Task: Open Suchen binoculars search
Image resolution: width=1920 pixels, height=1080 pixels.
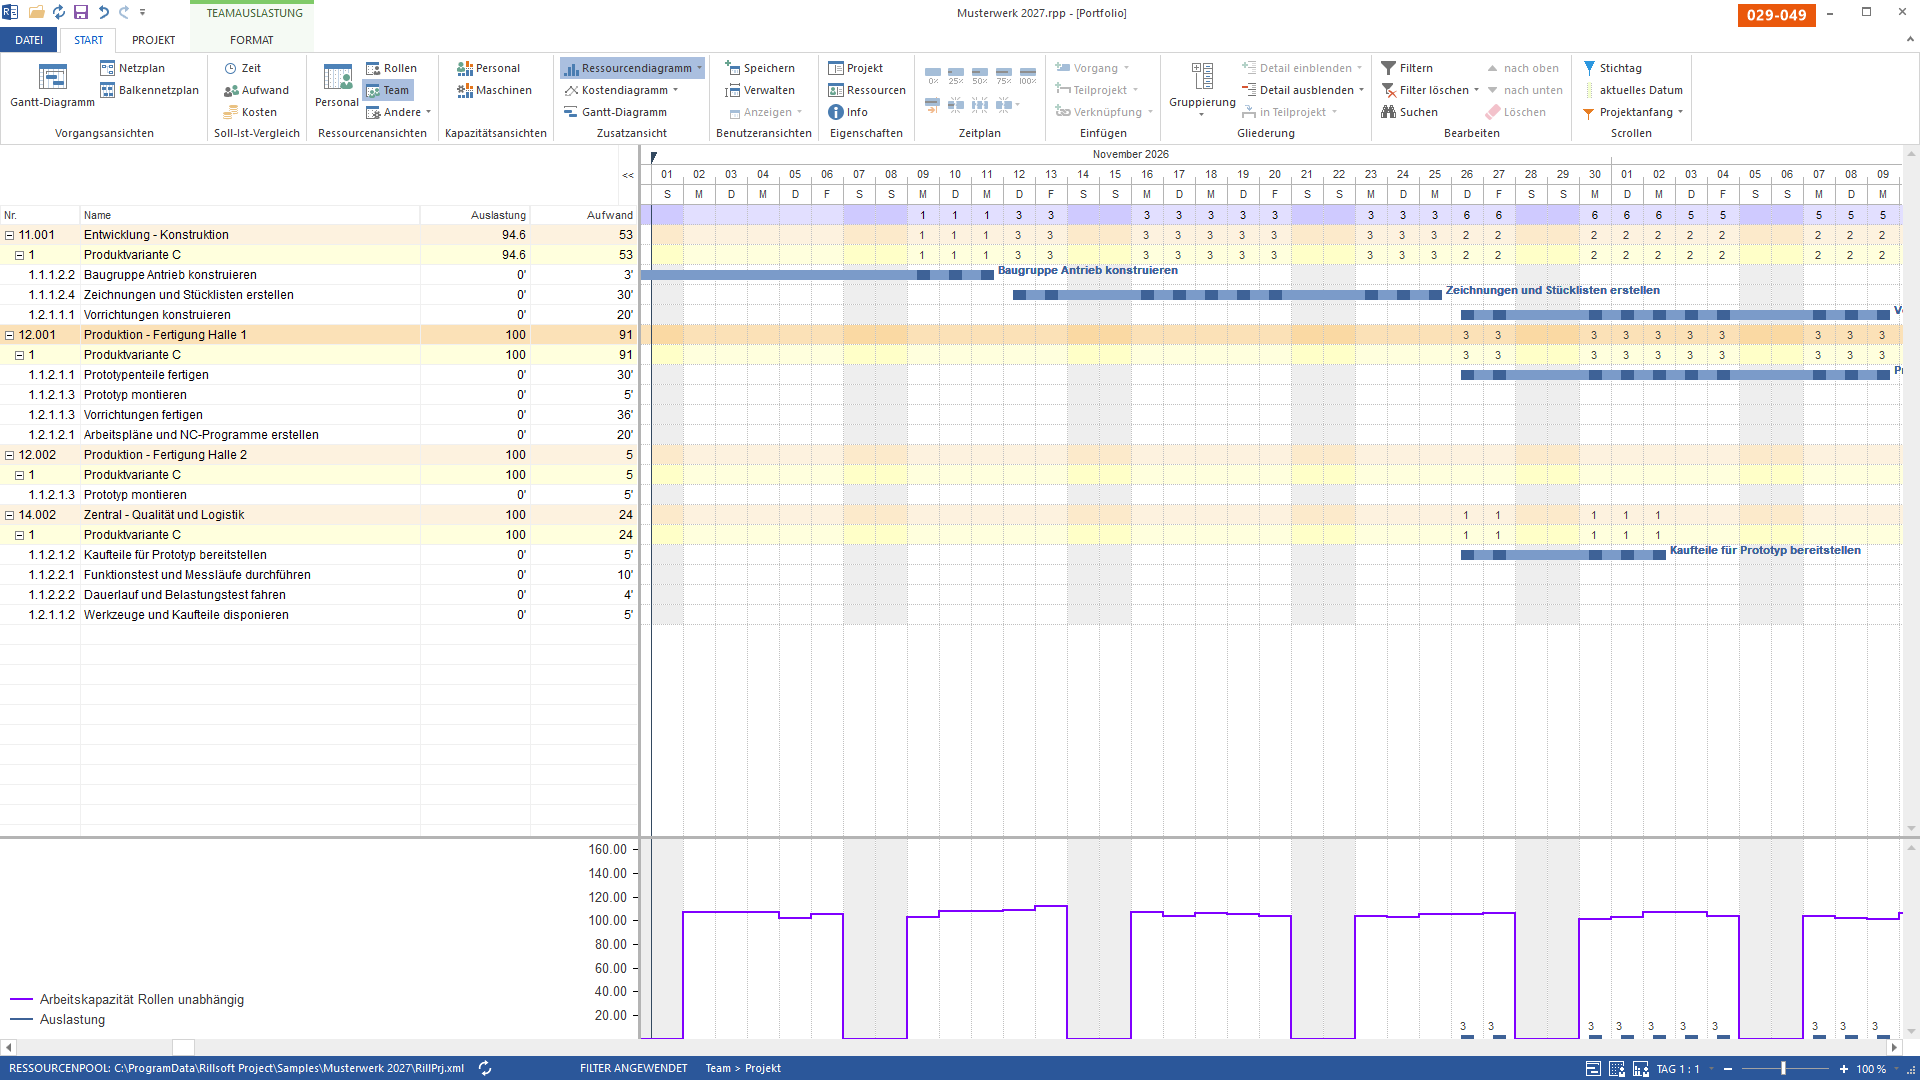Action: point(1409,112)
